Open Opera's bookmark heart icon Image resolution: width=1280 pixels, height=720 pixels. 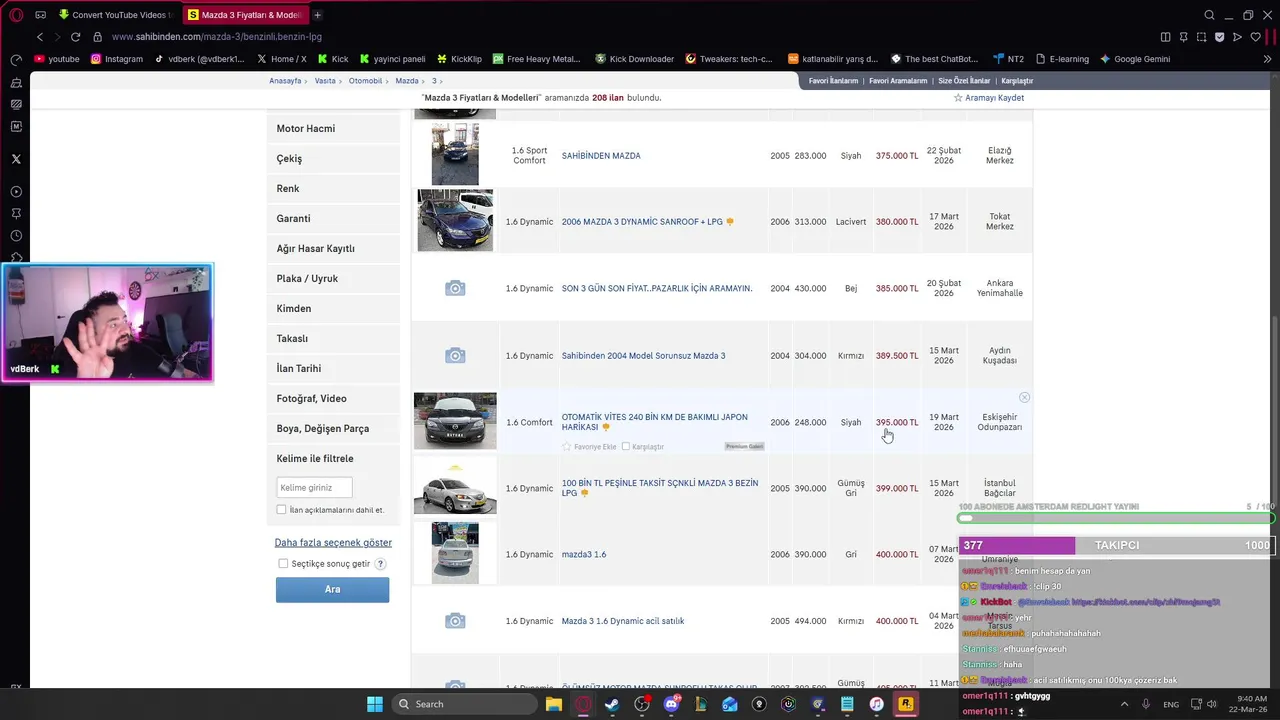(1255, 37)
